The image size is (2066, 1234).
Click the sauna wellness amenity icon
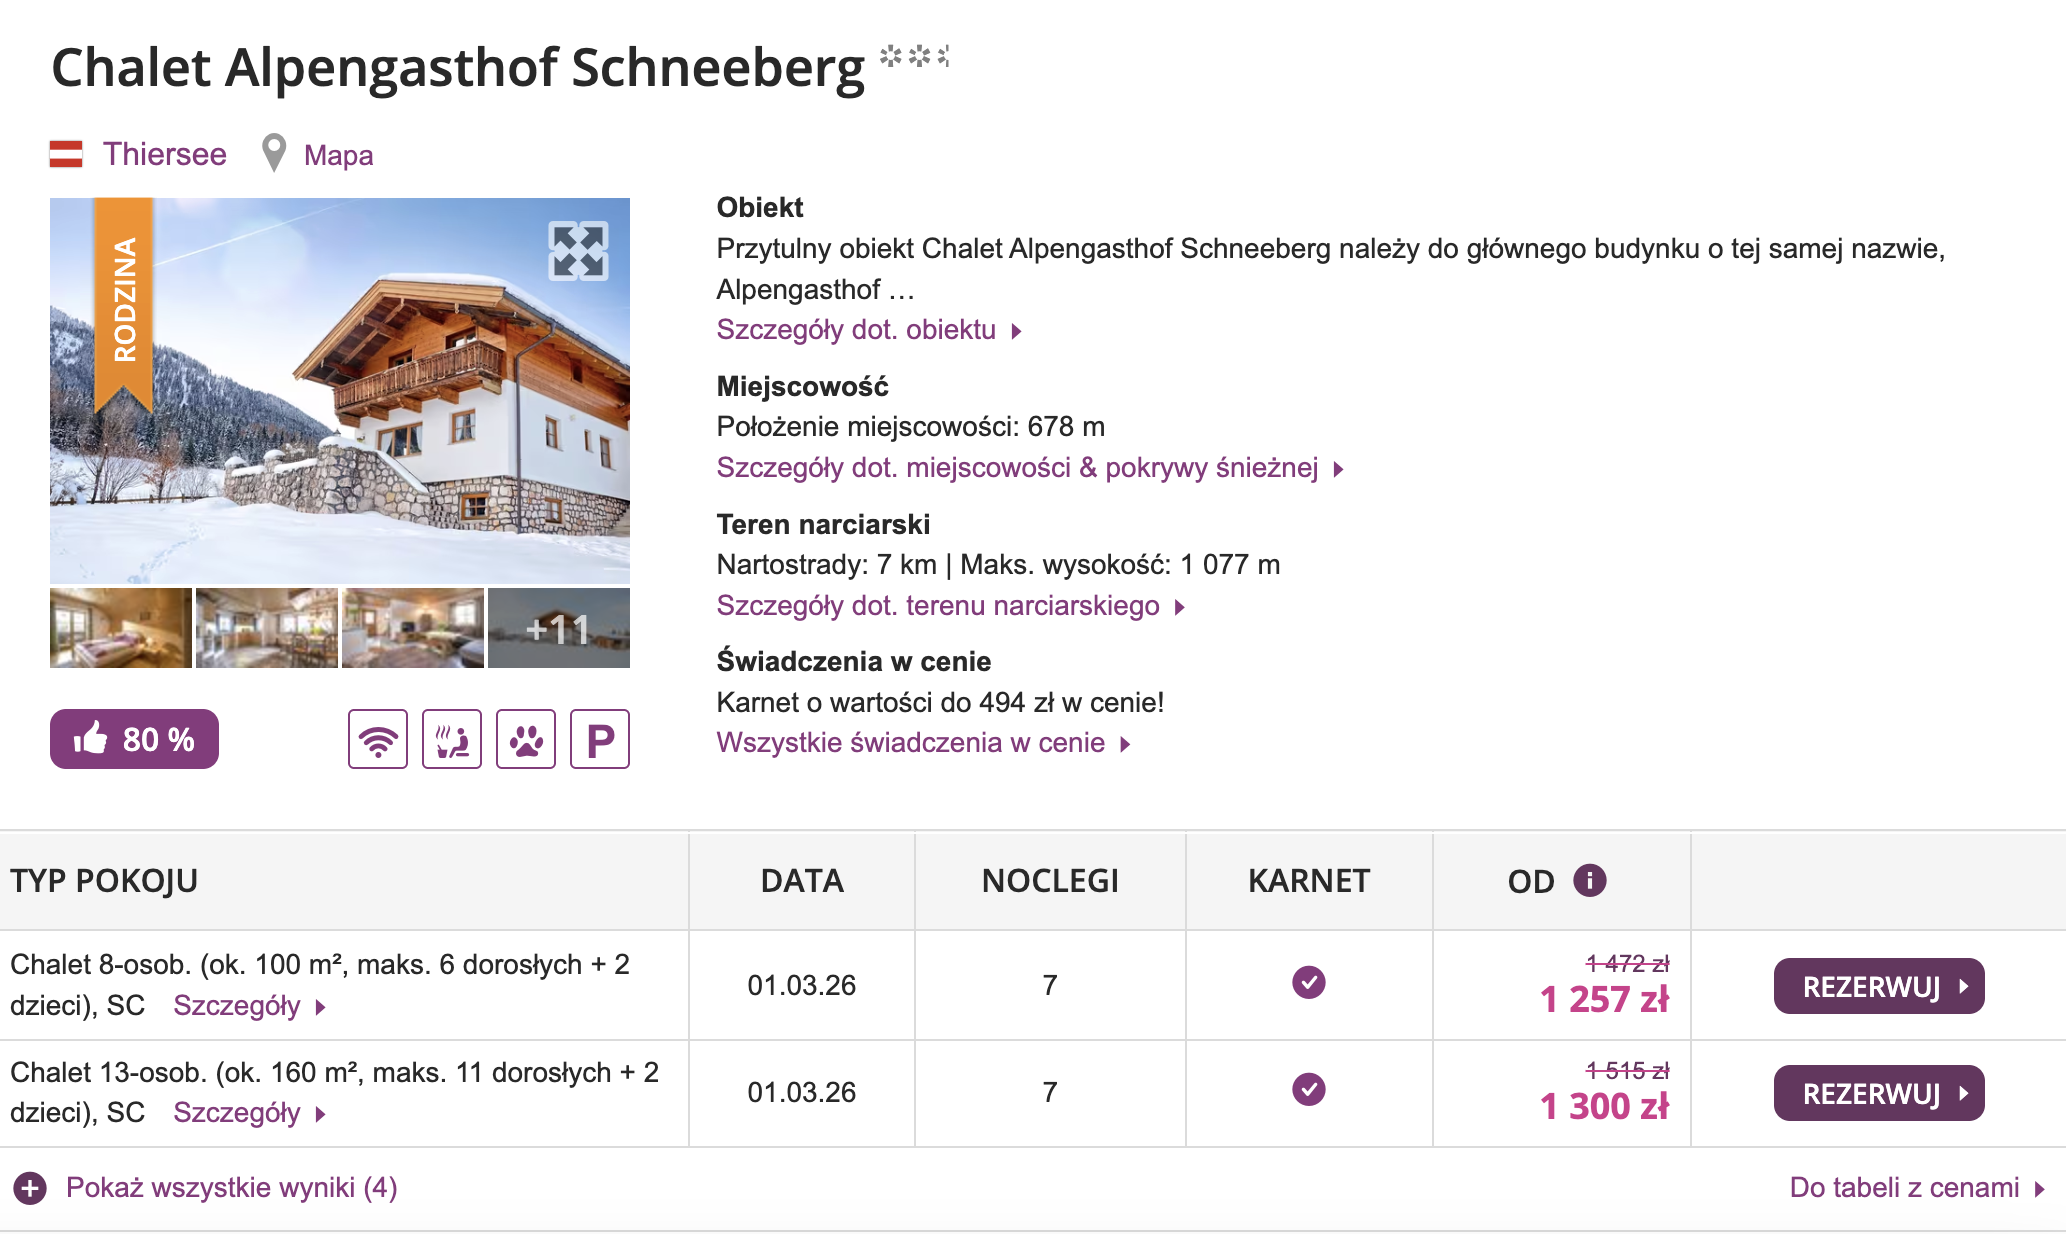click(452, 739)
